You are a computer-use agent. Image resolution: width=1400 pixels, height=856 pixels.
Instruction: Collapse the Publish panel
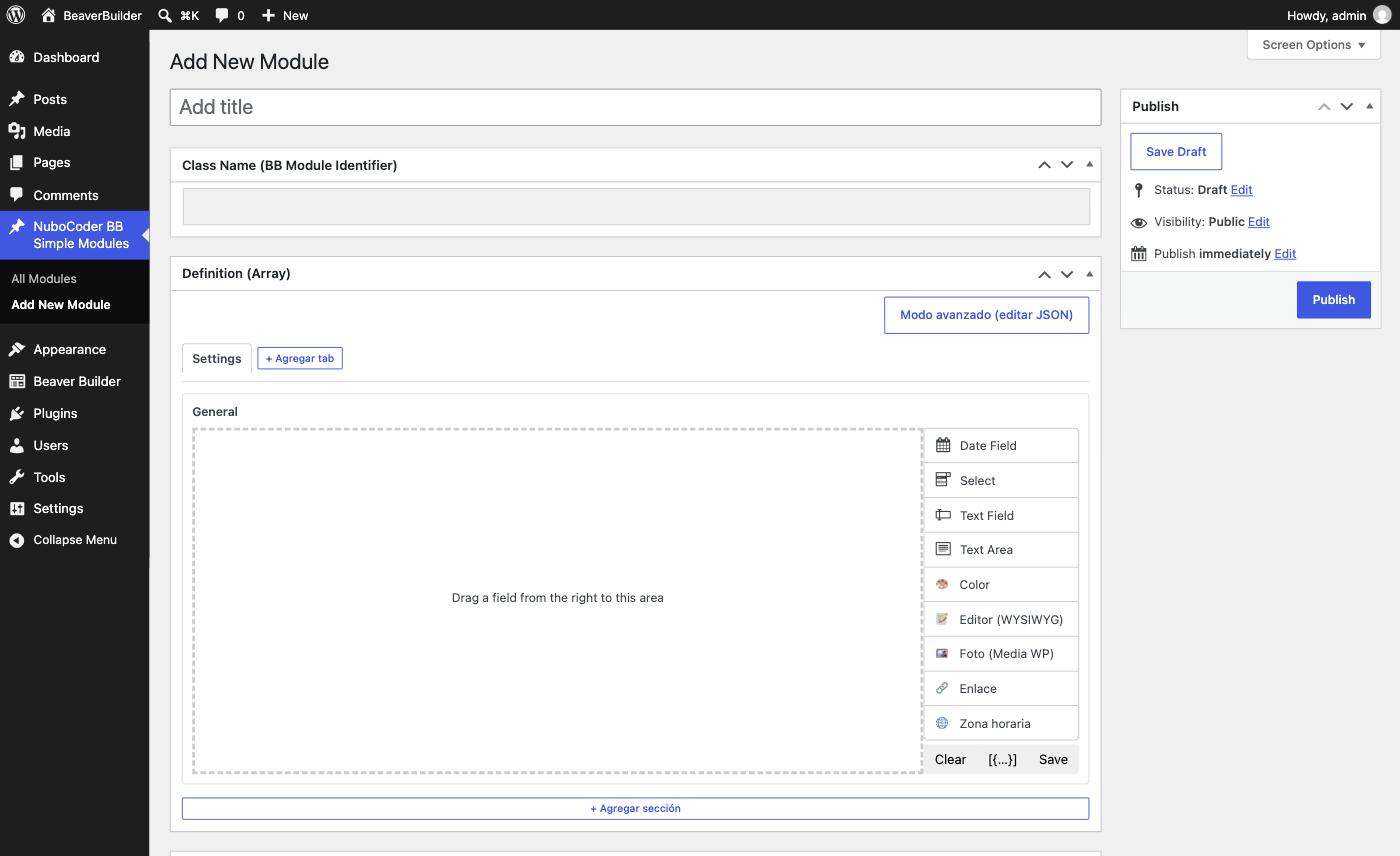tap(1369, 106)
